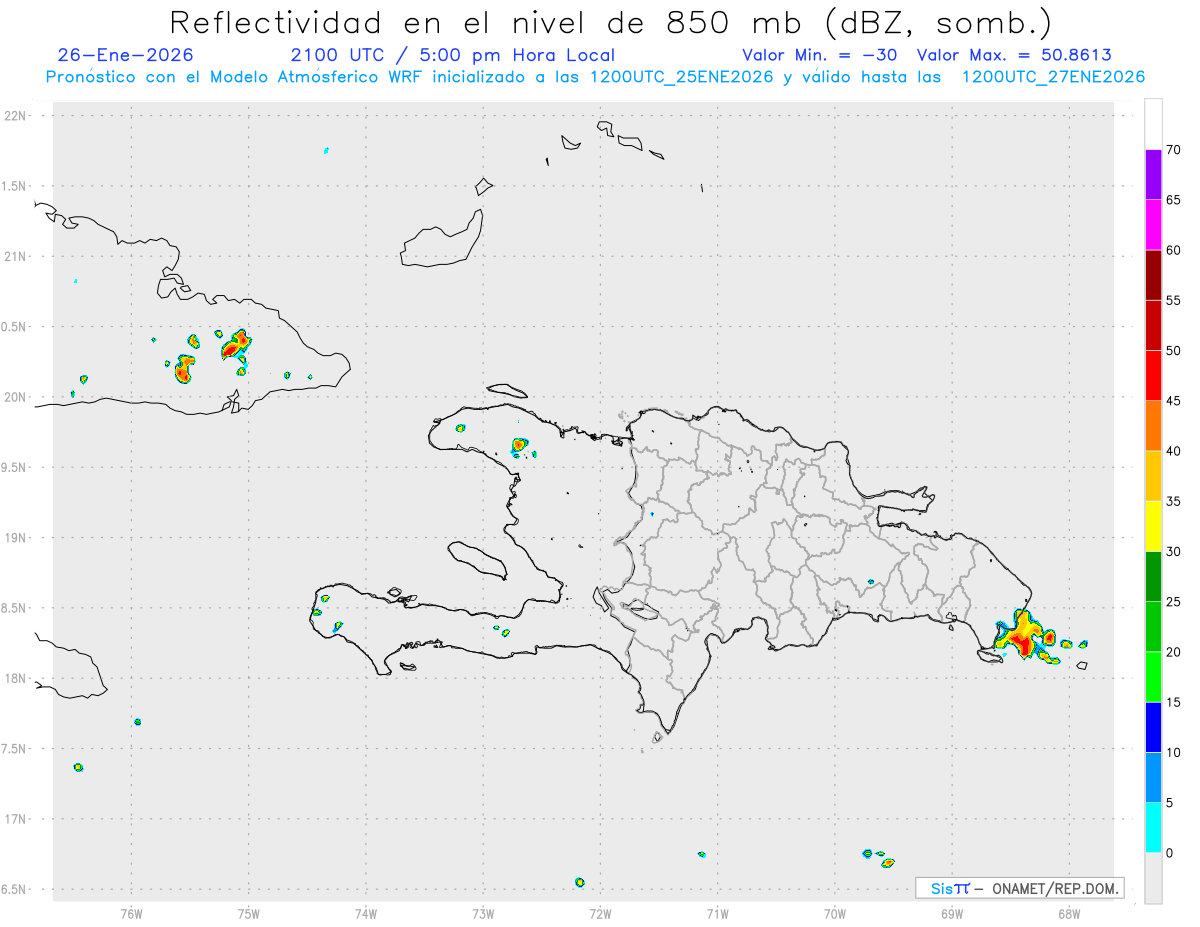Click the "2100 UTC / 5:00 pm Hora Local" text
This screenshot has height=927, width=1200.
coord(453,55)
